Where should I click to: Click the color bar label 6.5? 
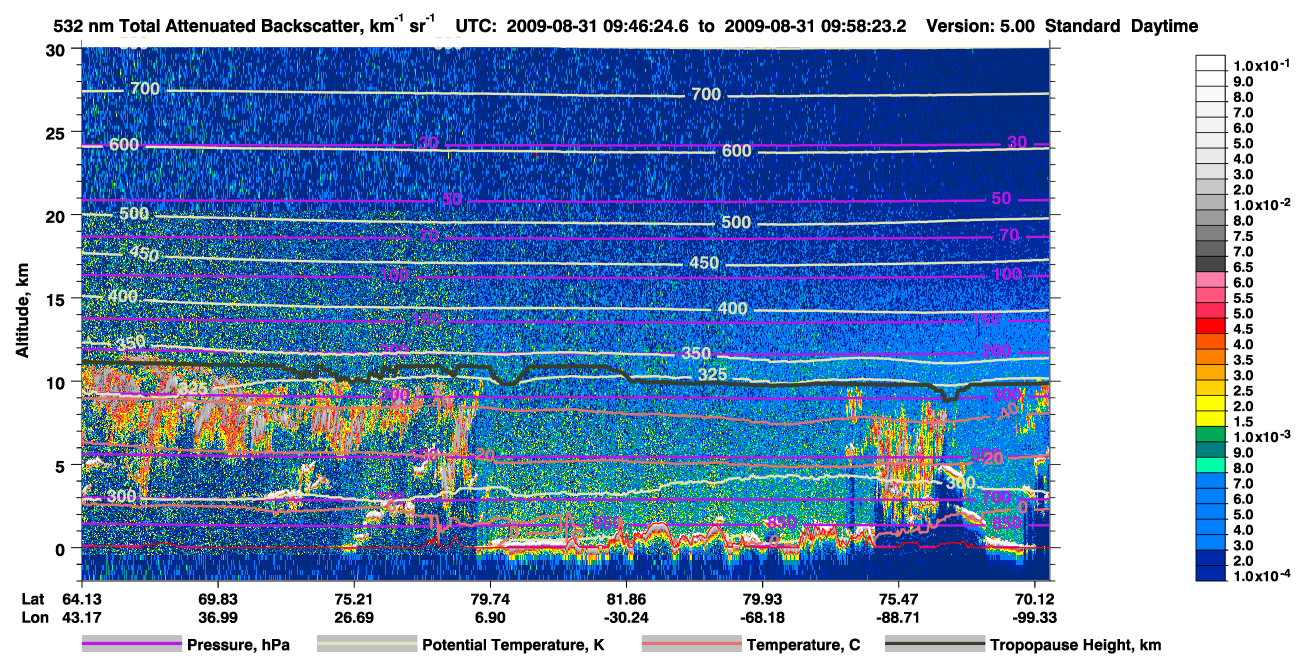[1242, 267]
